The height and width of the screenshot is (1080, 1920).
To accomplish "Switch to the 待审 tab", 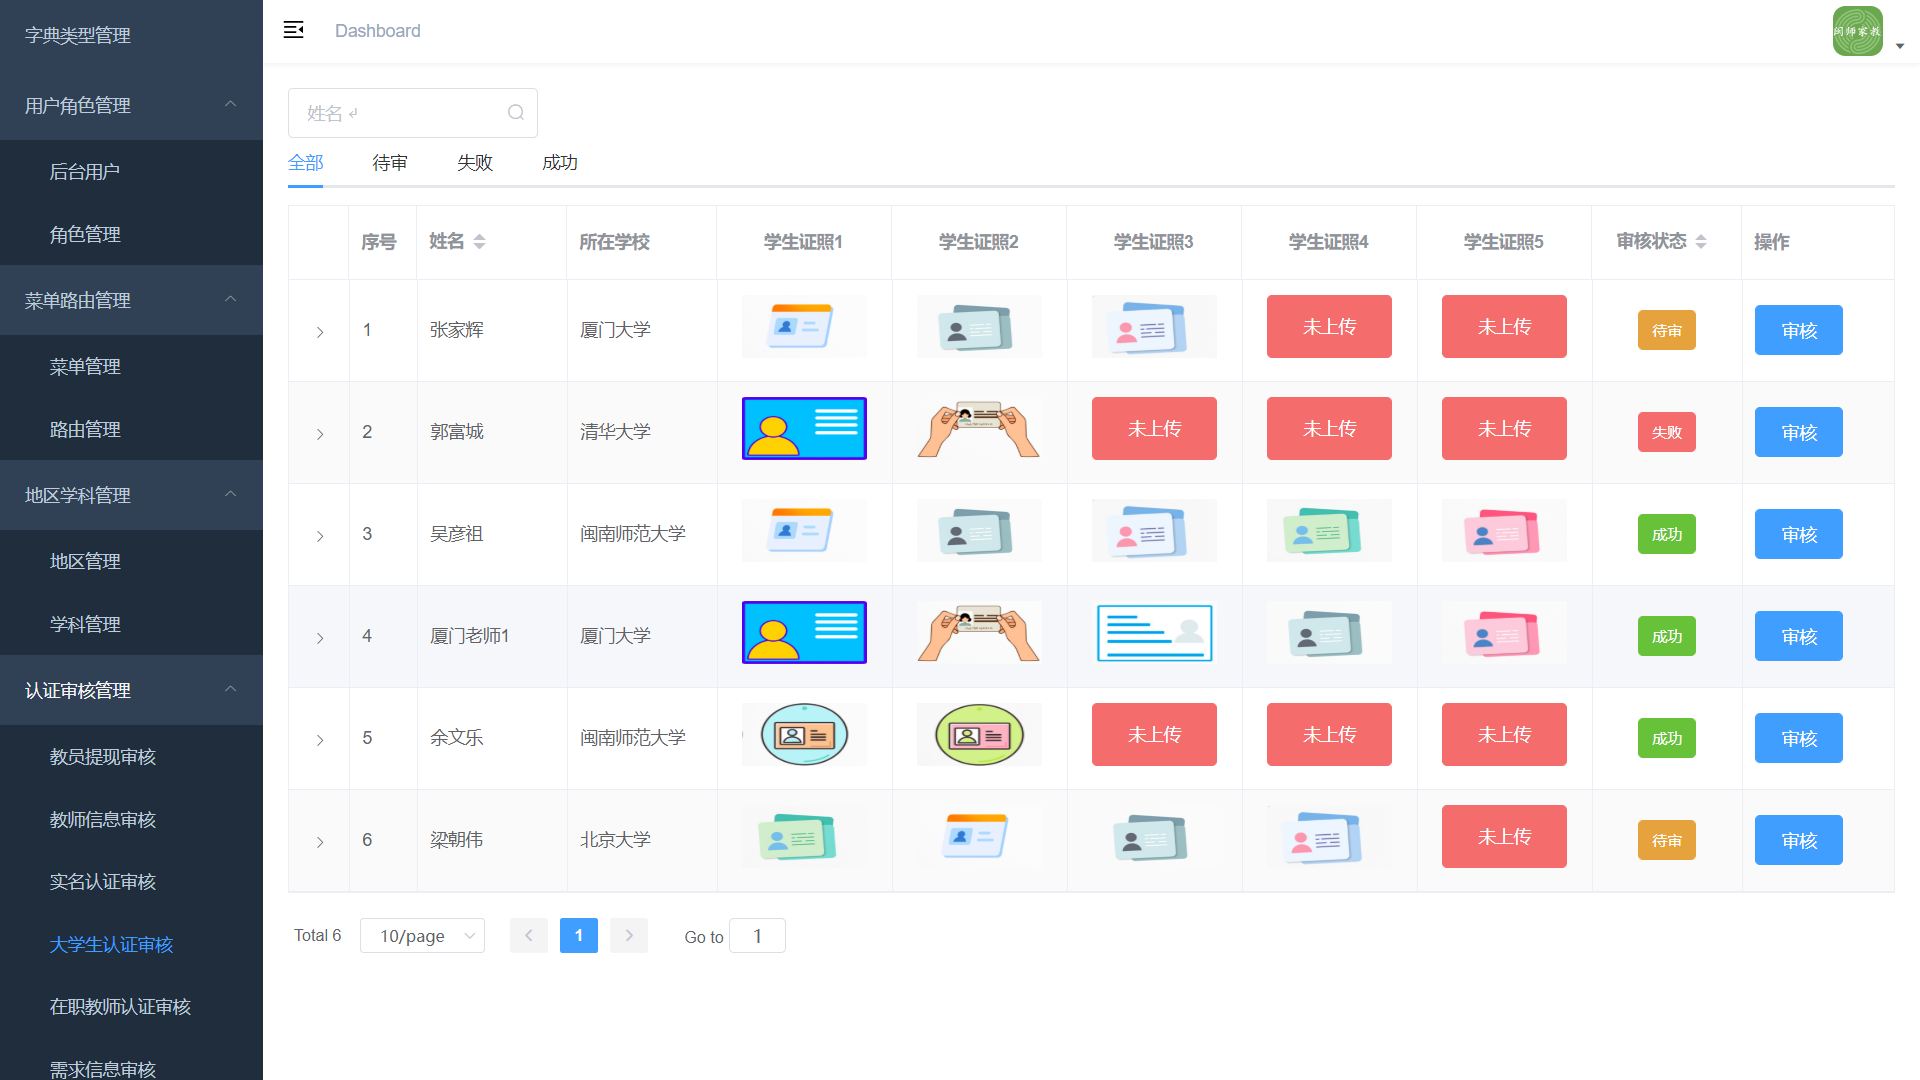I will pos(390,163).
